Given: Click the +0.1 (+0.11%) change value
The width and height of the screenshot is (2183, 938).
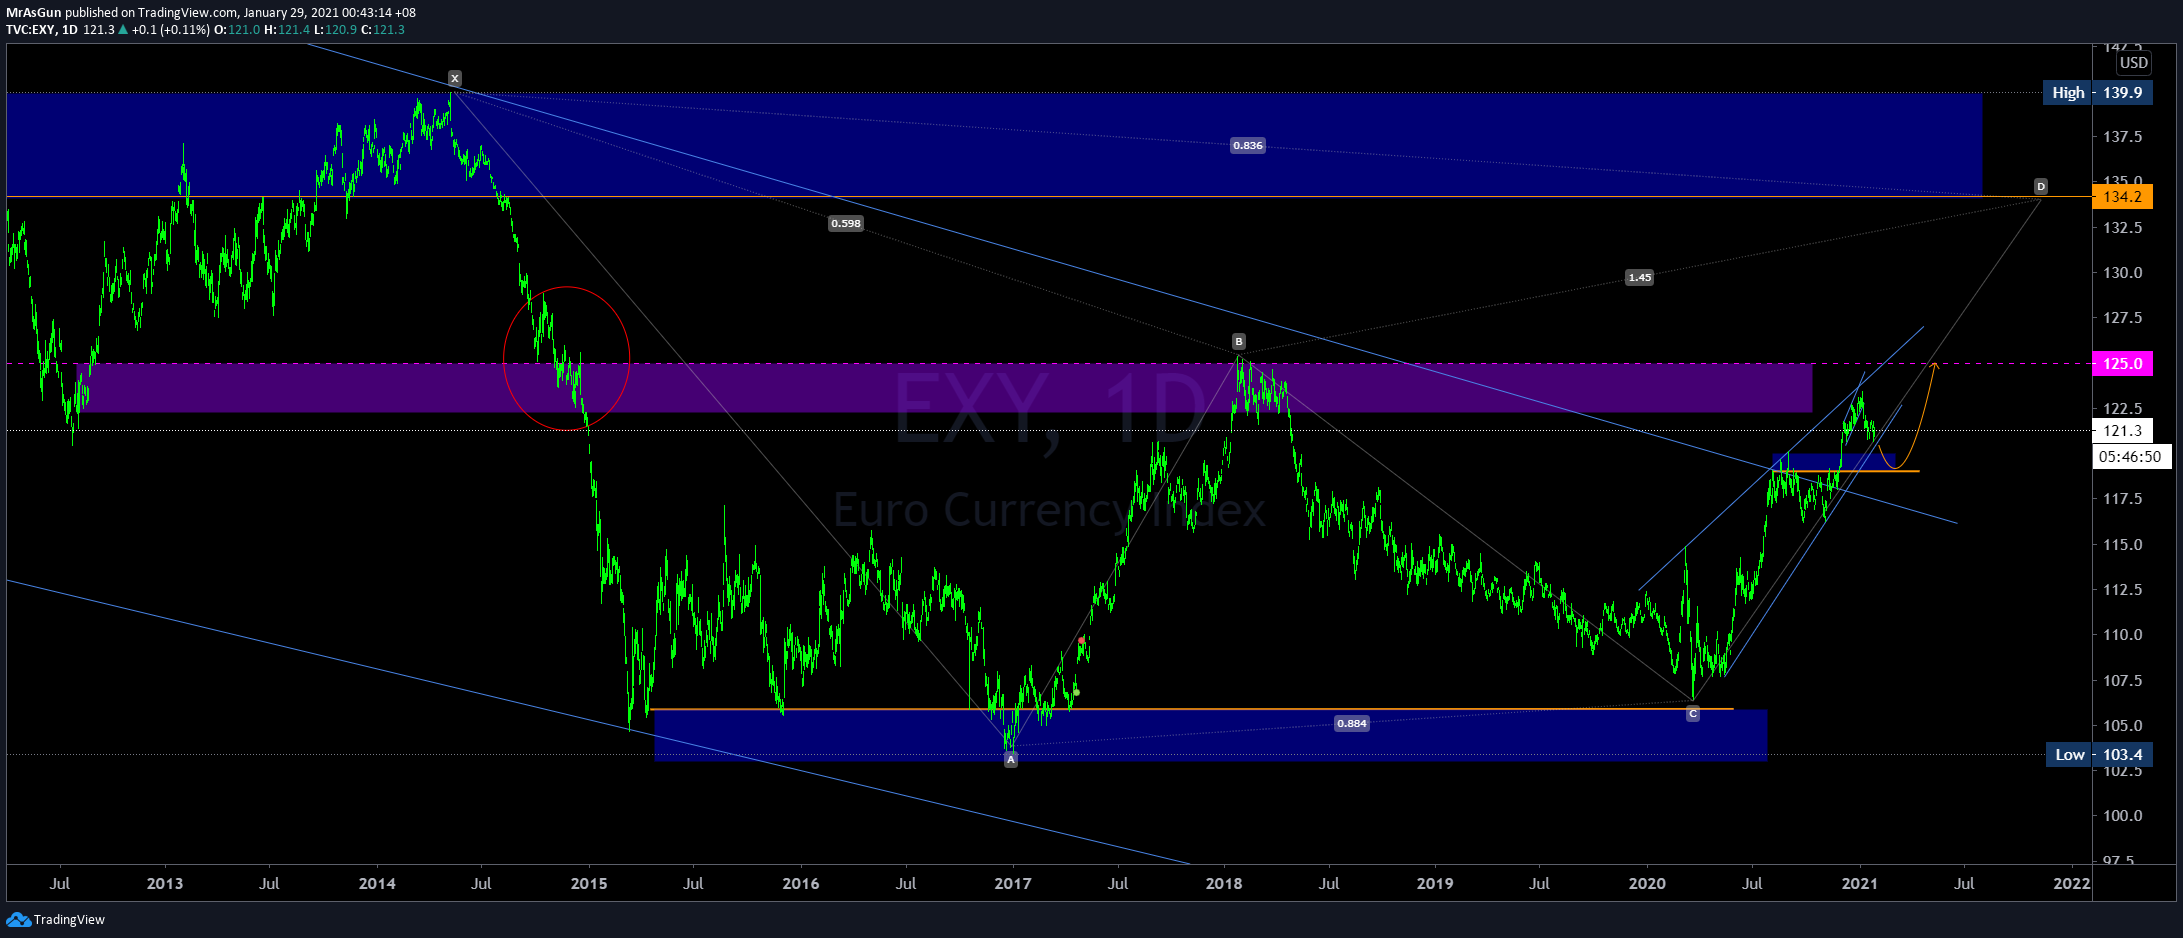Looking at the screenshot, I should (170, 30).
